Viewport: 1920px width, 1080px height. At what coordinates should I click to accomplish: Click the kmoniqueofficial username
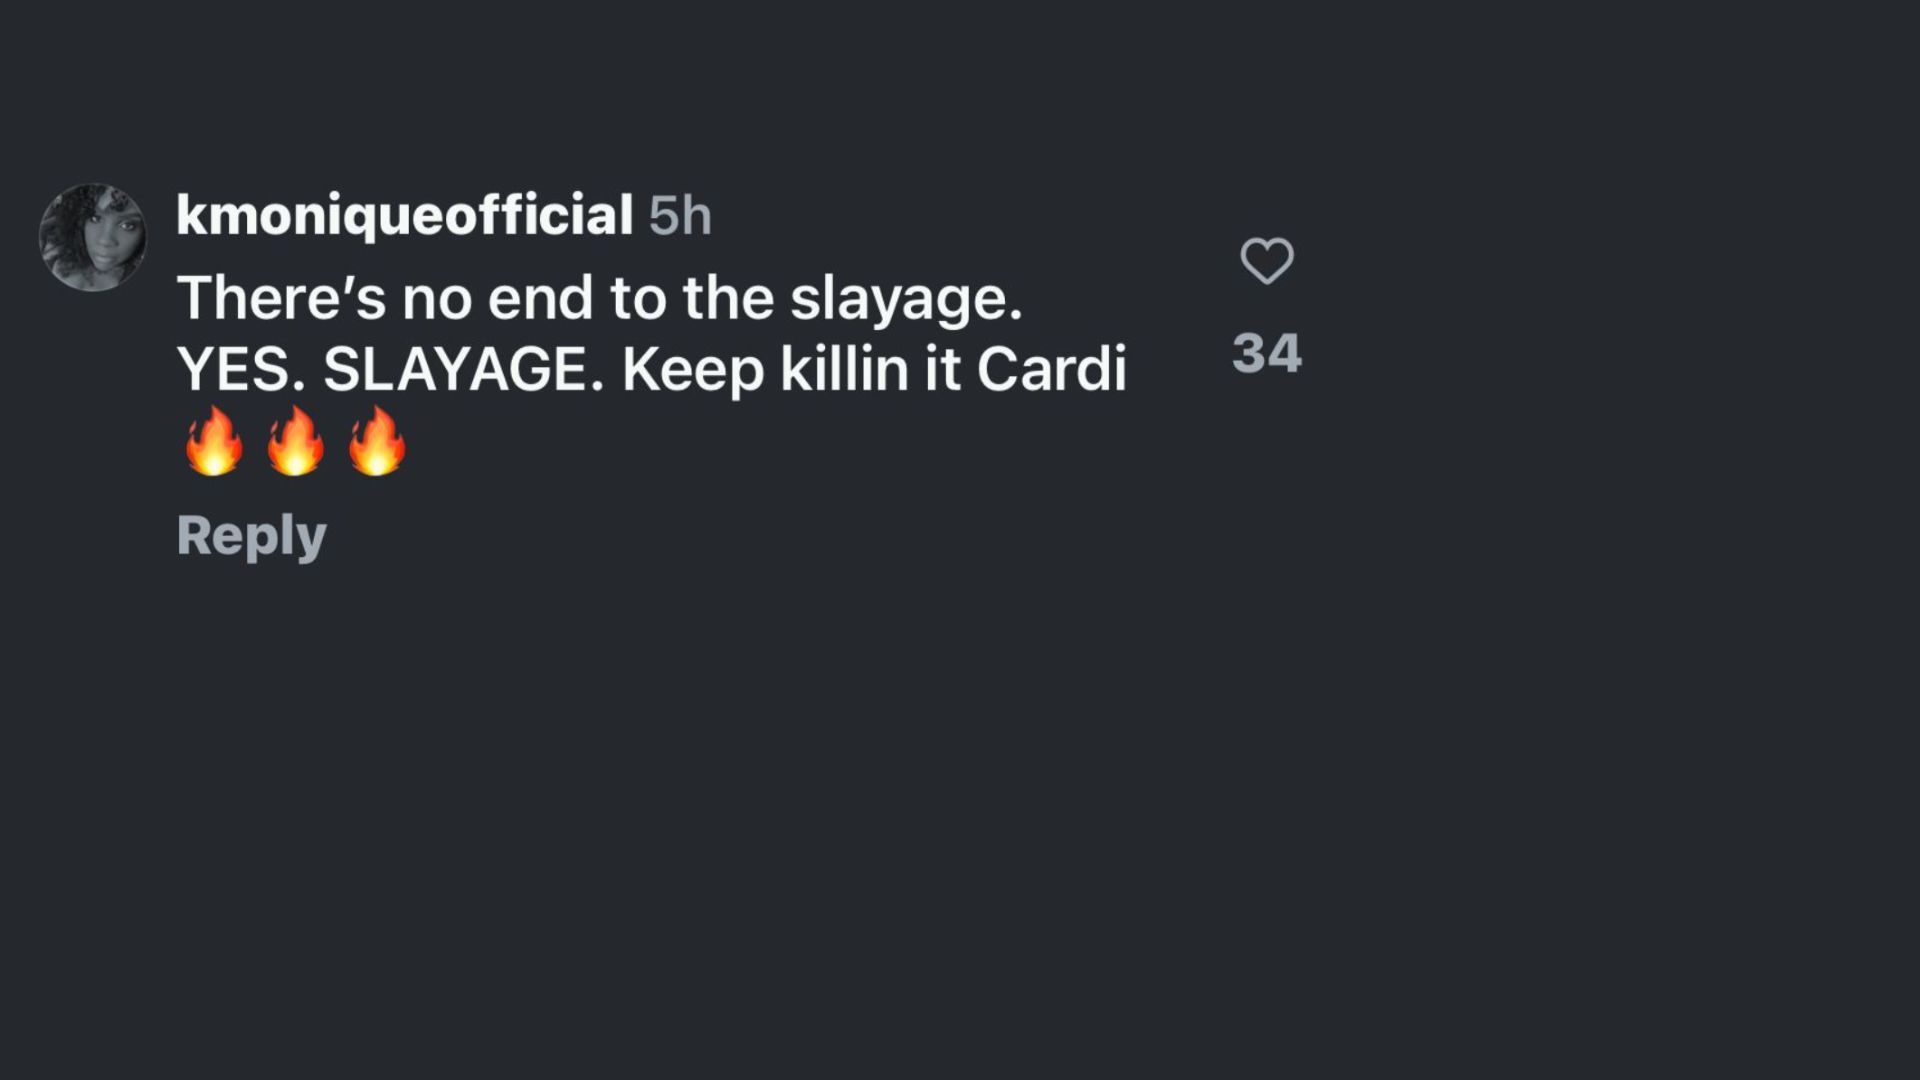pos(404,215)
